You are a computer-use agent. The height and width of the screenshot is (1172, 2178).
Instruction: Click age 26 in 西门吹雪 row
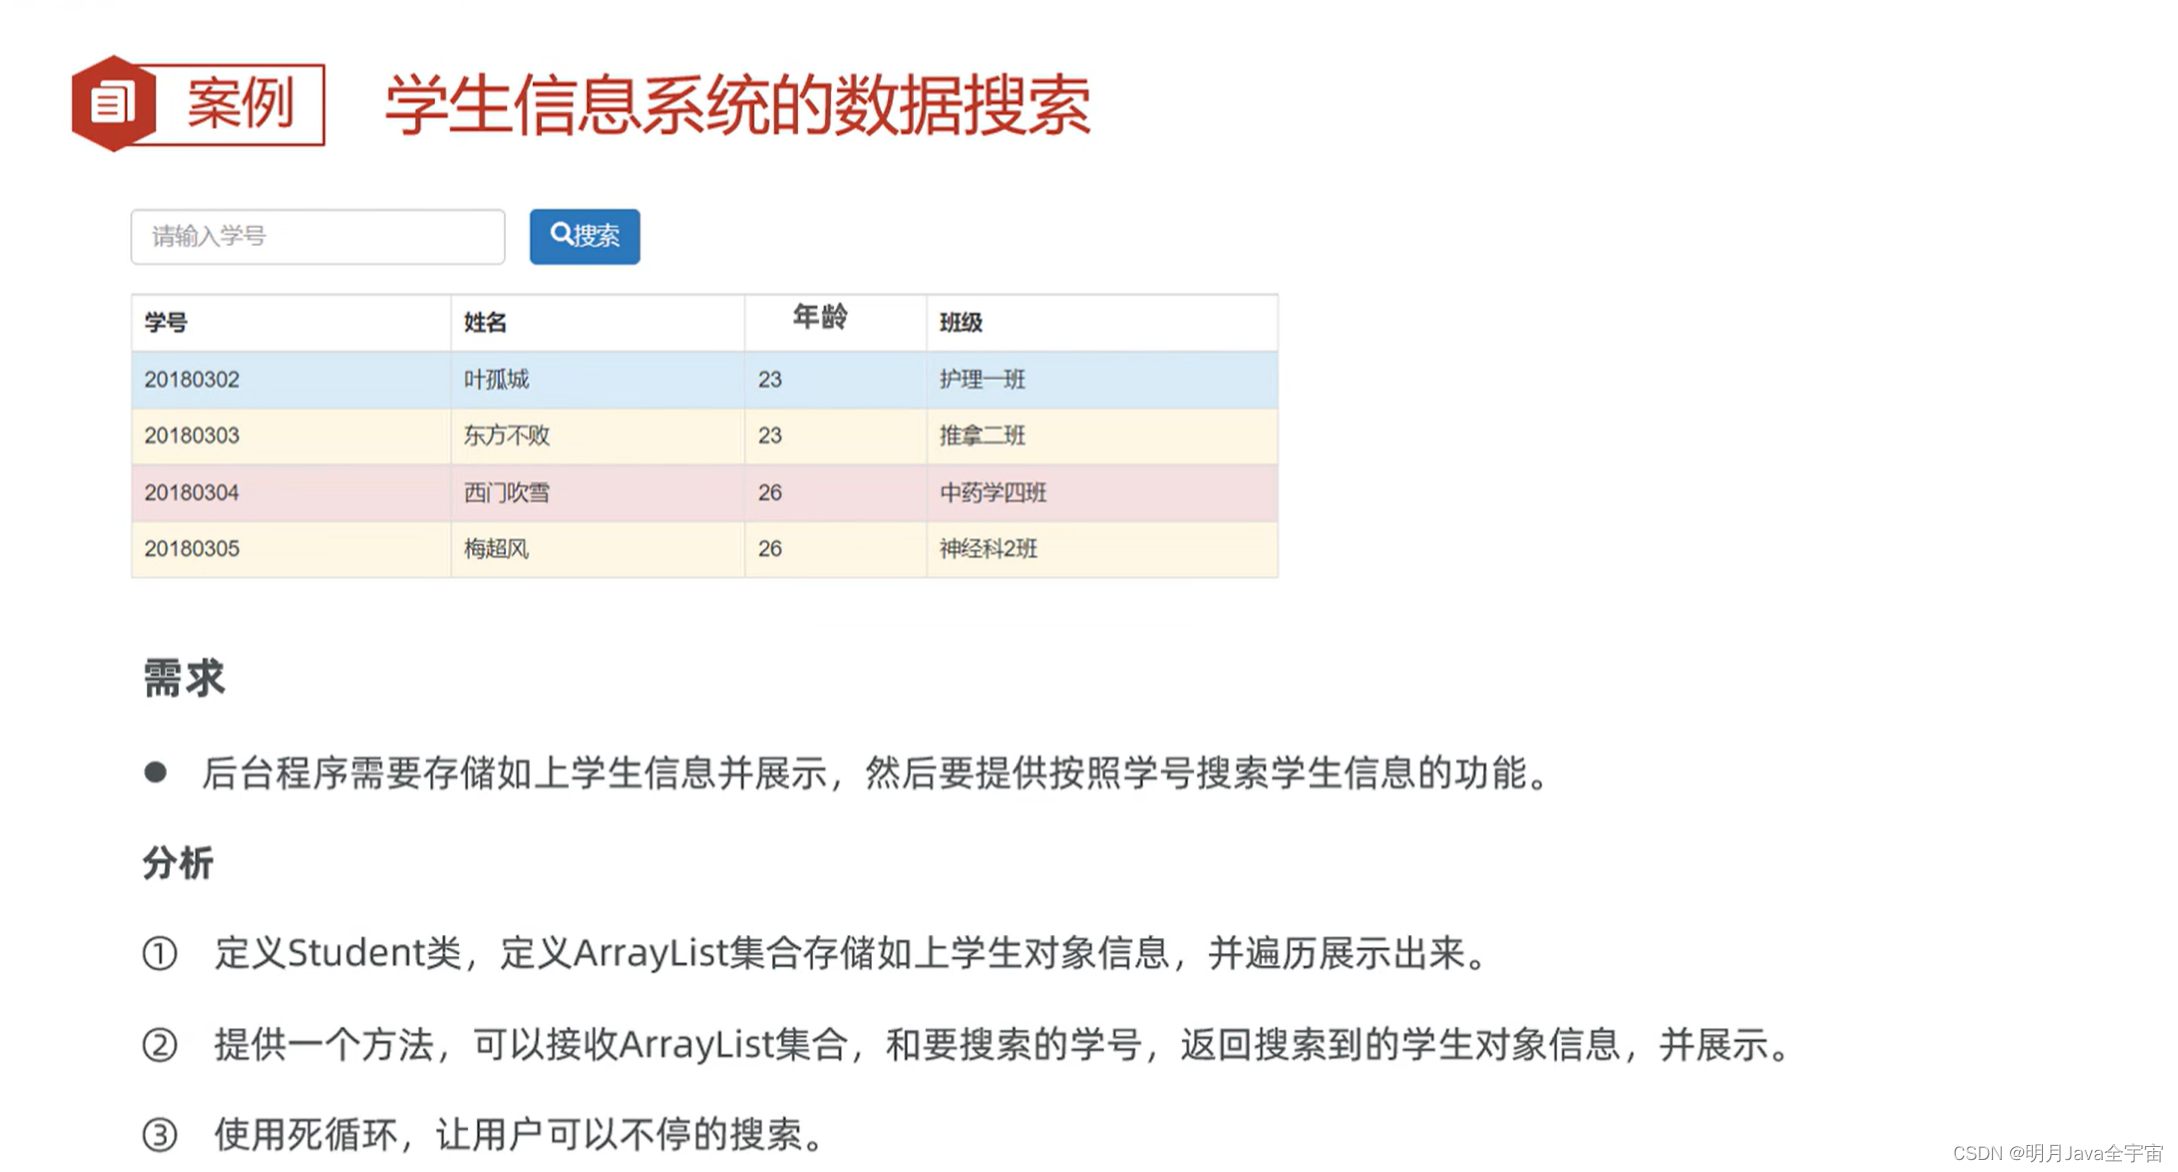[770, 492]
